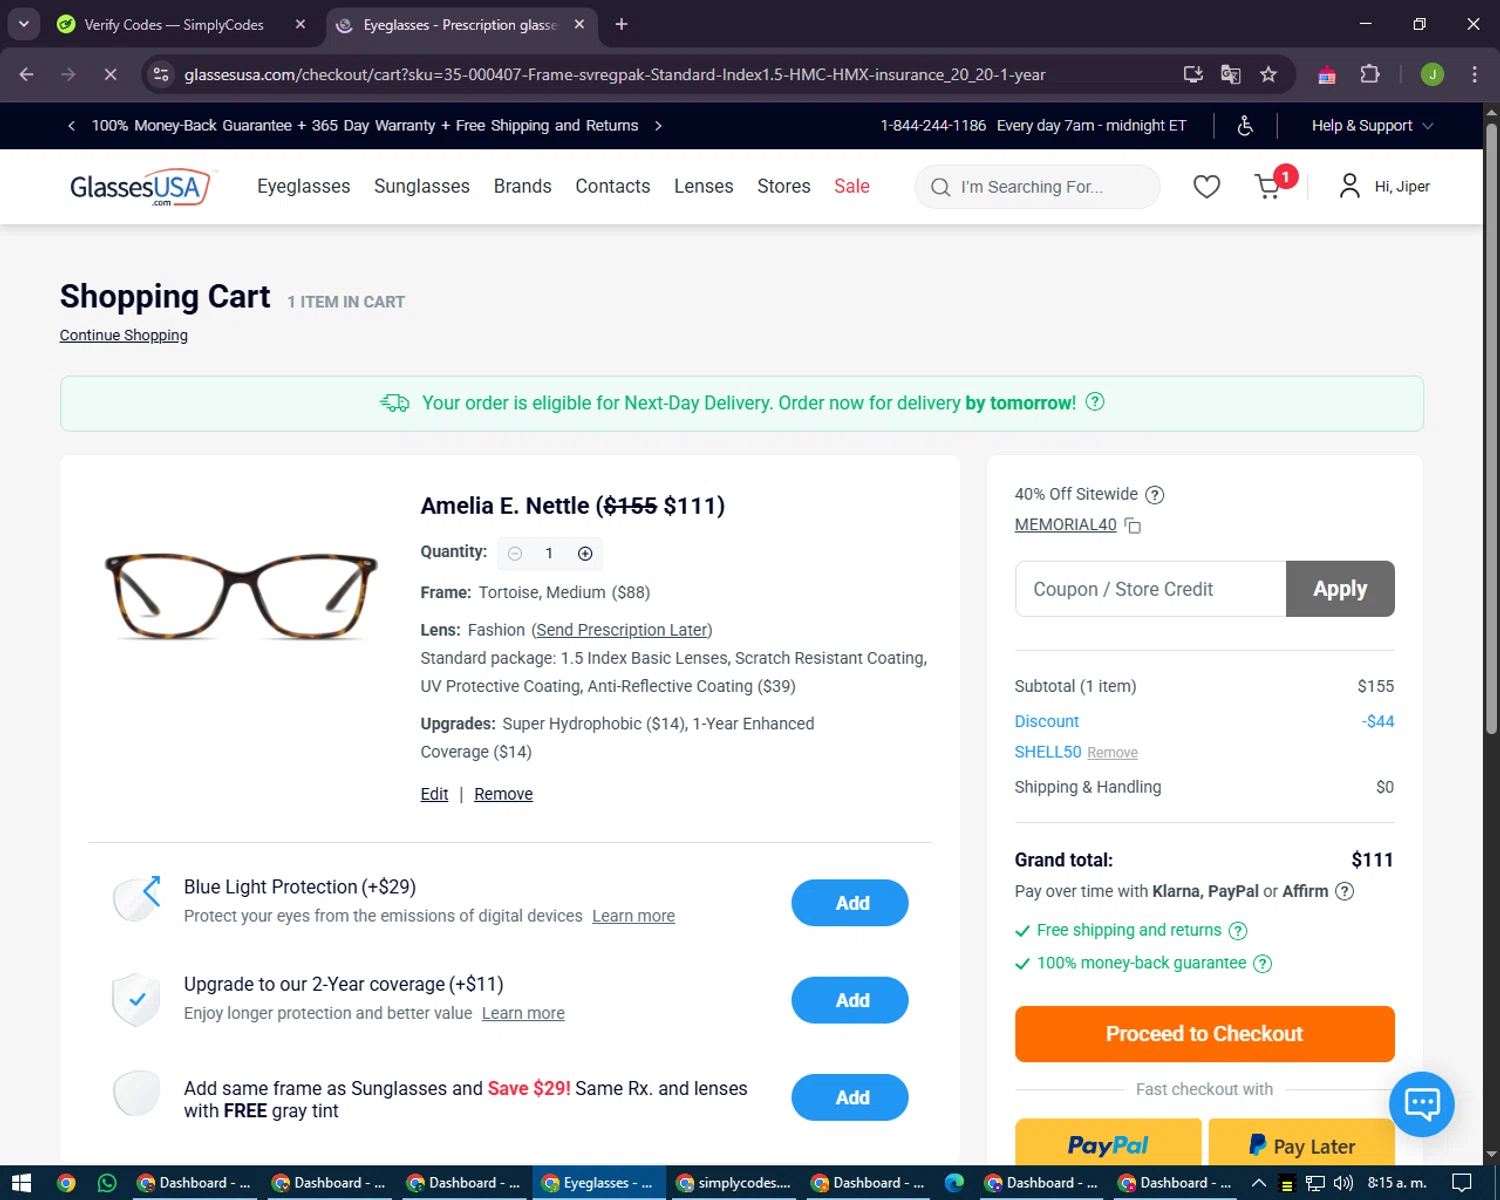Add same frame as Sunglasses
This screenshot has width=1500, height=1200.
(x=850, y=1097)
